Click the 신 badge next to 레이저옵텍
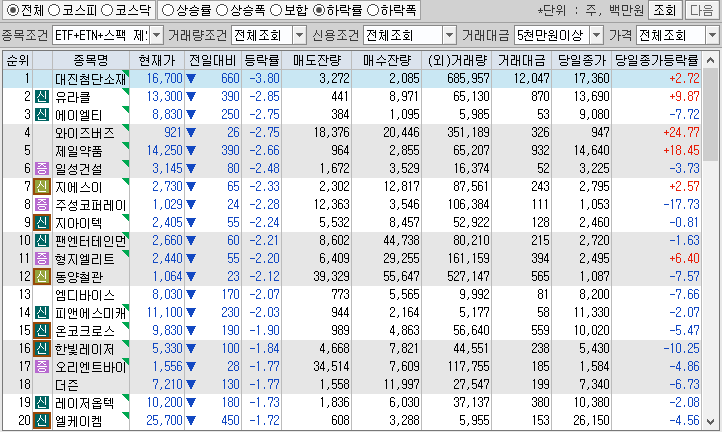 [x=42, y=403]
